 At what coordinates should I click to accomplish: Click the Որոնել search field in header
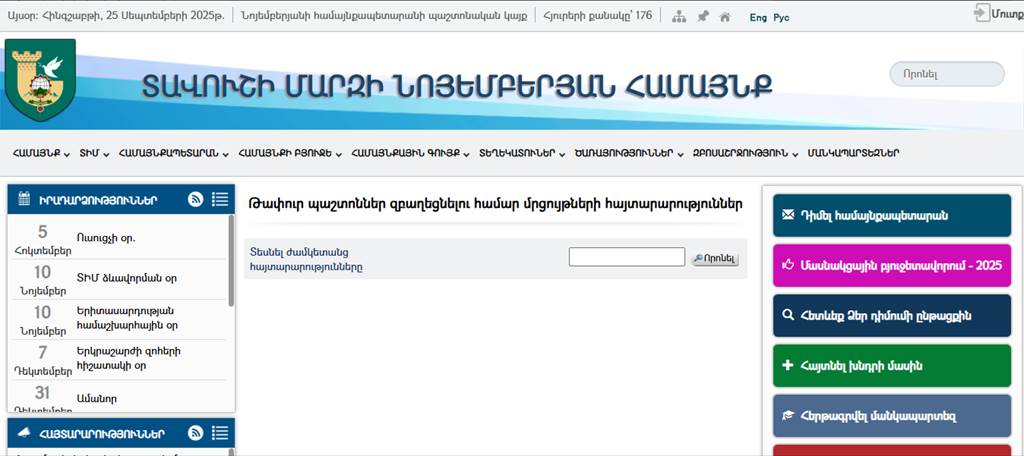(x=946, y=74)
